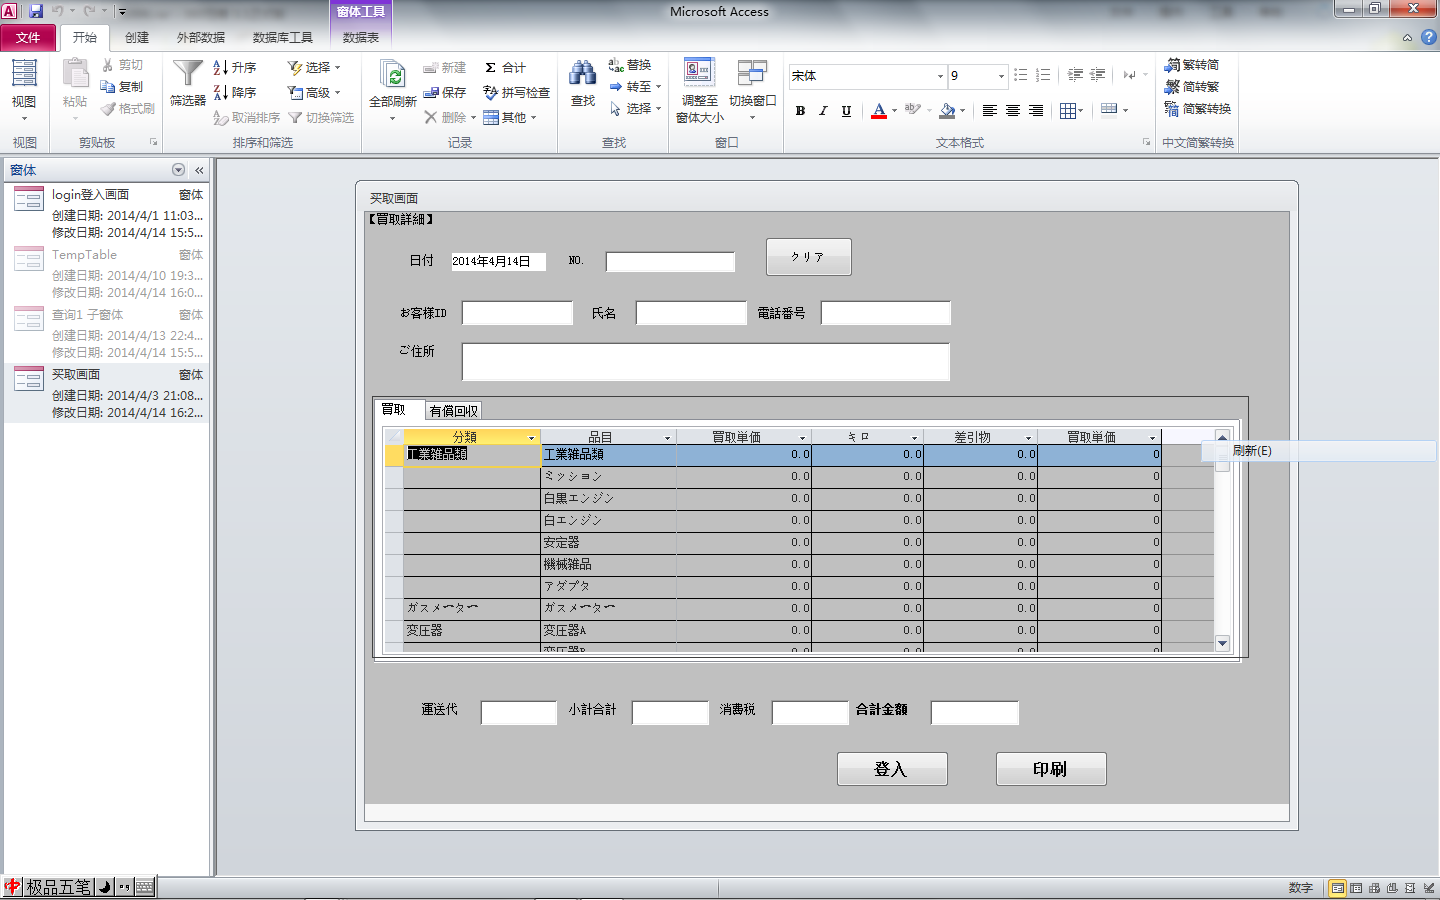The height and width of the screenshot is (900, 1440).
Task: Toggle italic formatting
Action: [x=823, y=111]
